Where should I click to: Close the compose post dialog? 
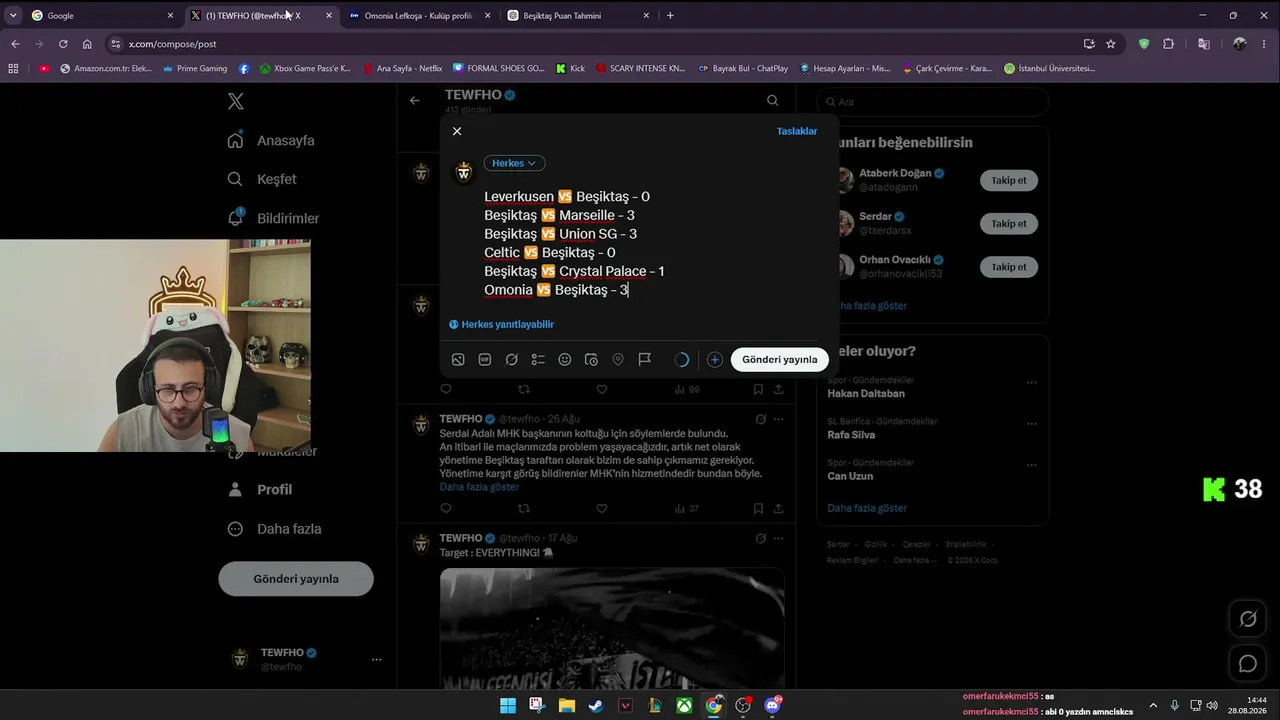pos(457,131)
